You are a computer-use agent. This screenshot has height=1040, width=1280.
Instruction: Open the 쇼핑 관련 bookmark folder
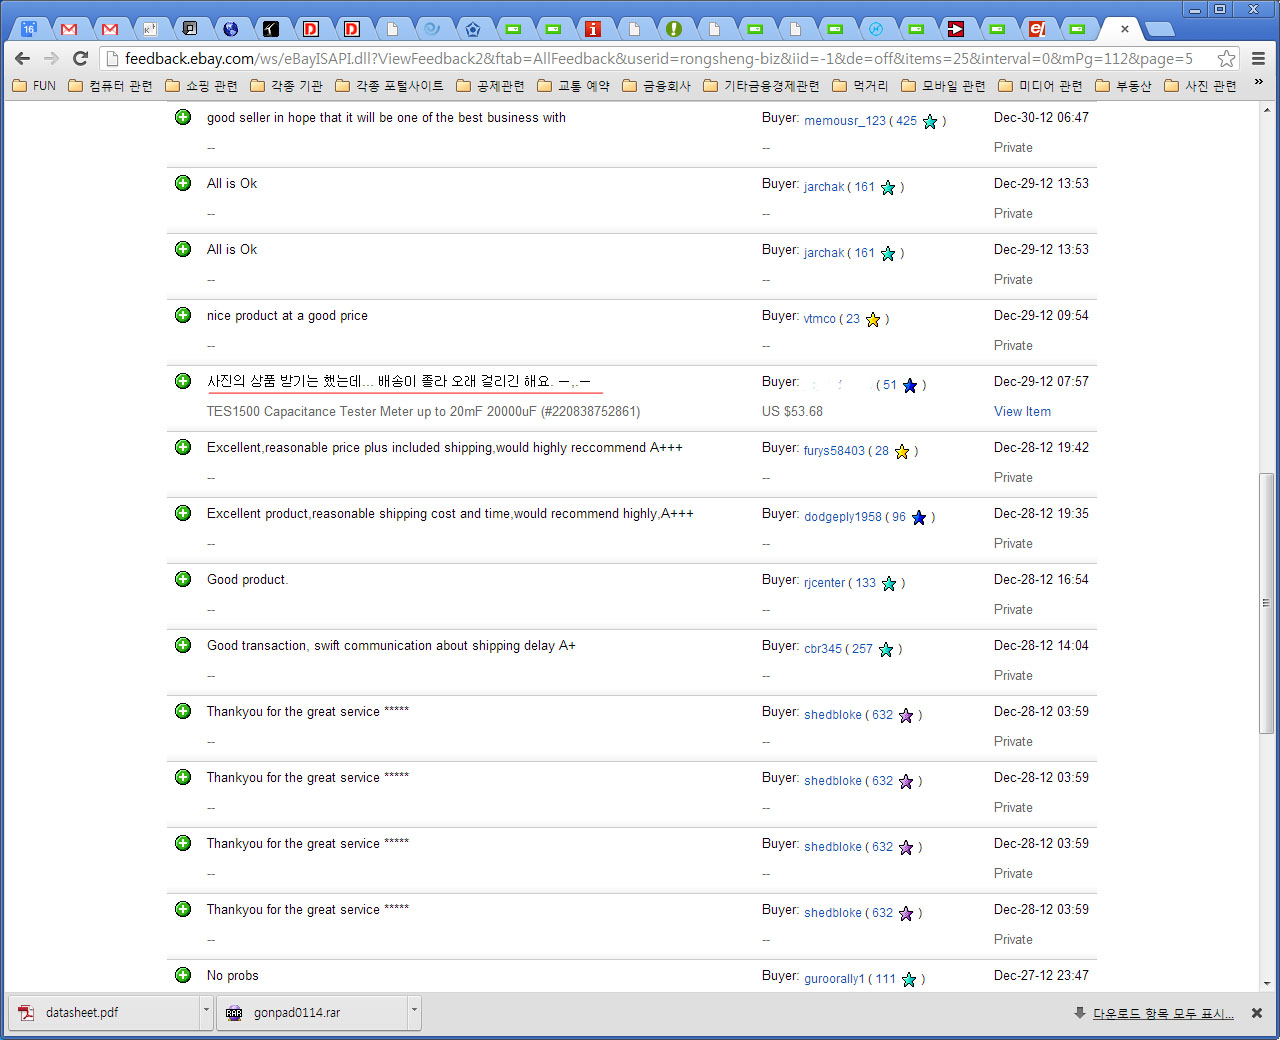tap(201, 86)
